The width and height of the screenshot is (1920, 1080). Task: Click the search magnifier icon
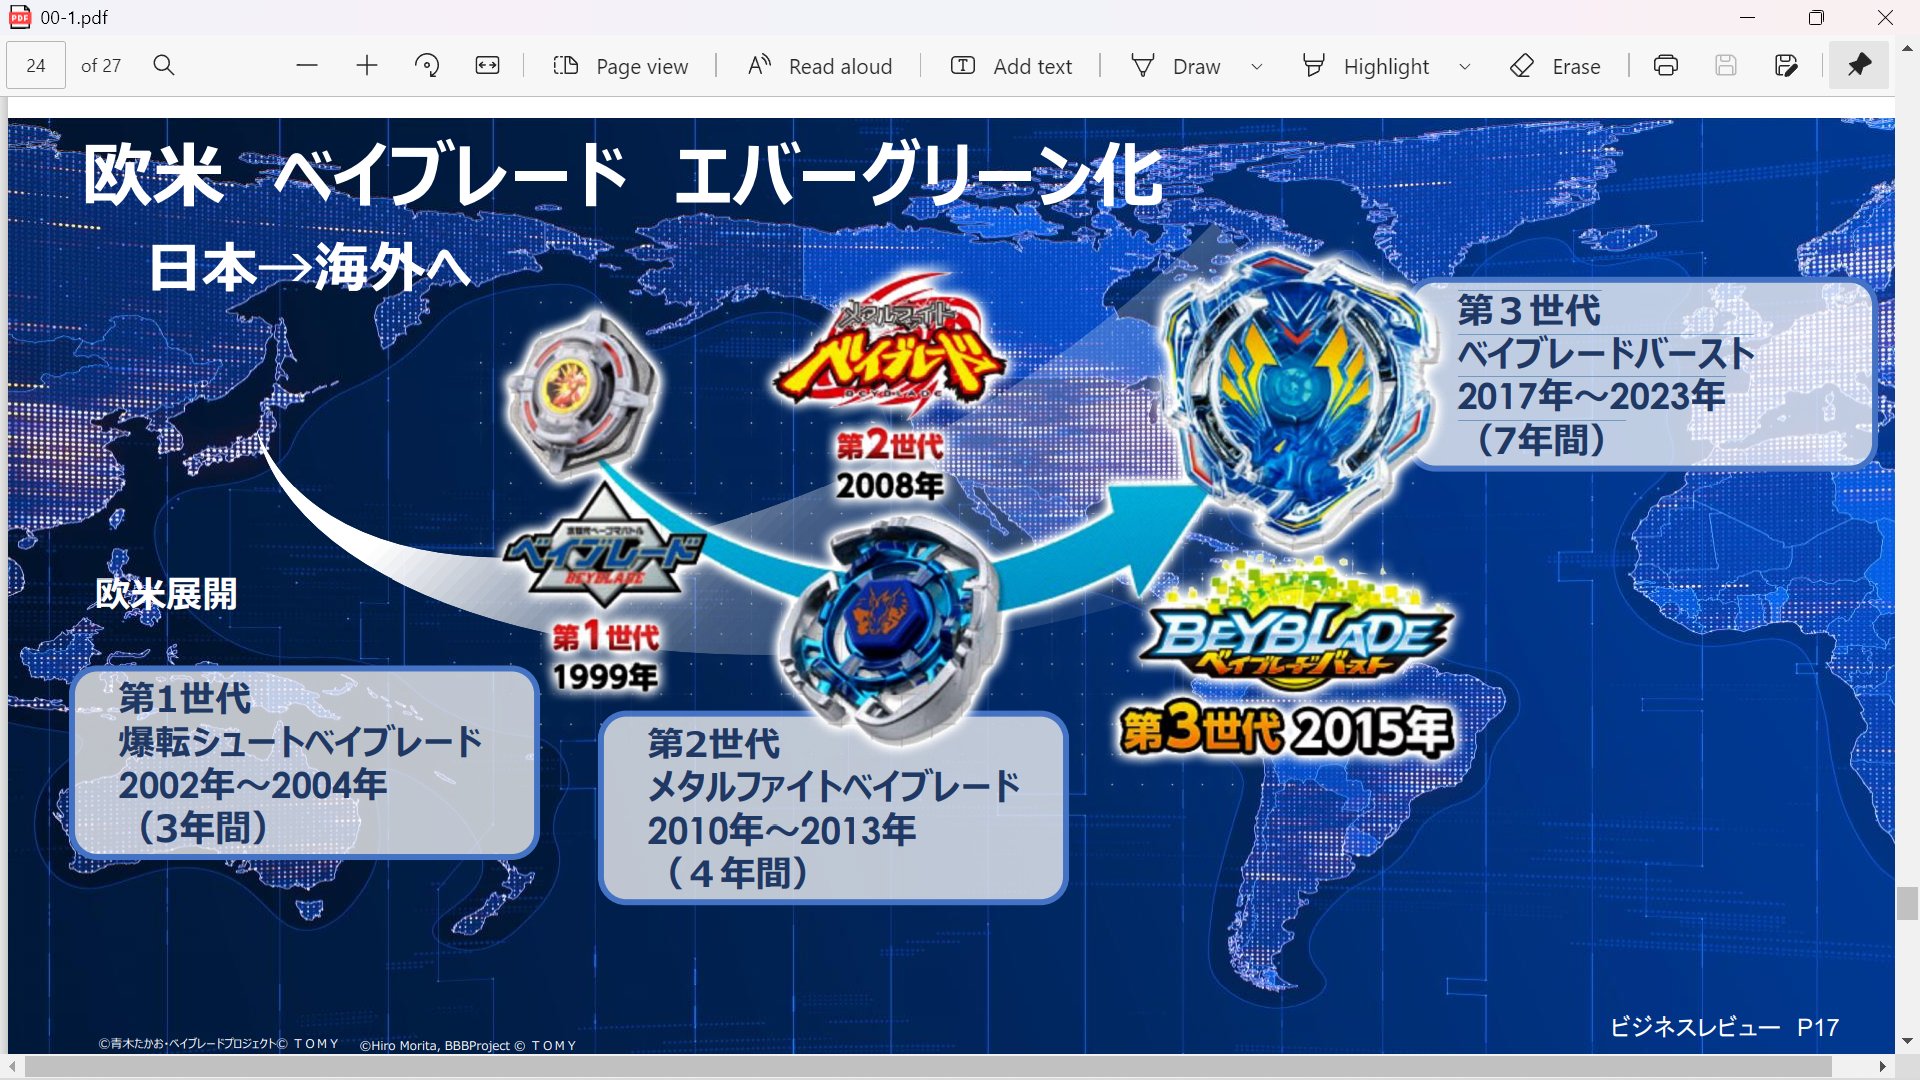[164, 66]
